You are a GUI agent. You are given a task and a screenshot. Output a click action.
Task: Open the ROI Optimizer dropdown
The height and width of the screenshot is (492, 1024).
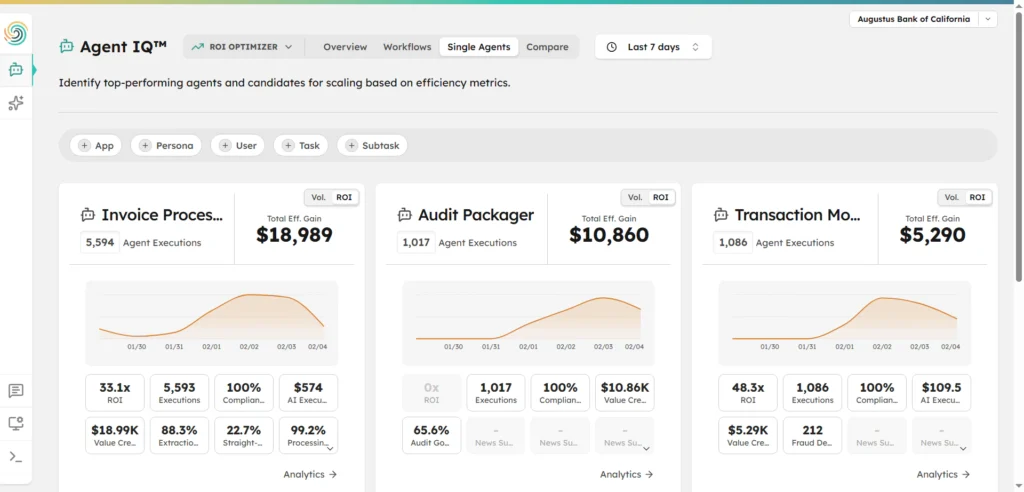[242, 47]
